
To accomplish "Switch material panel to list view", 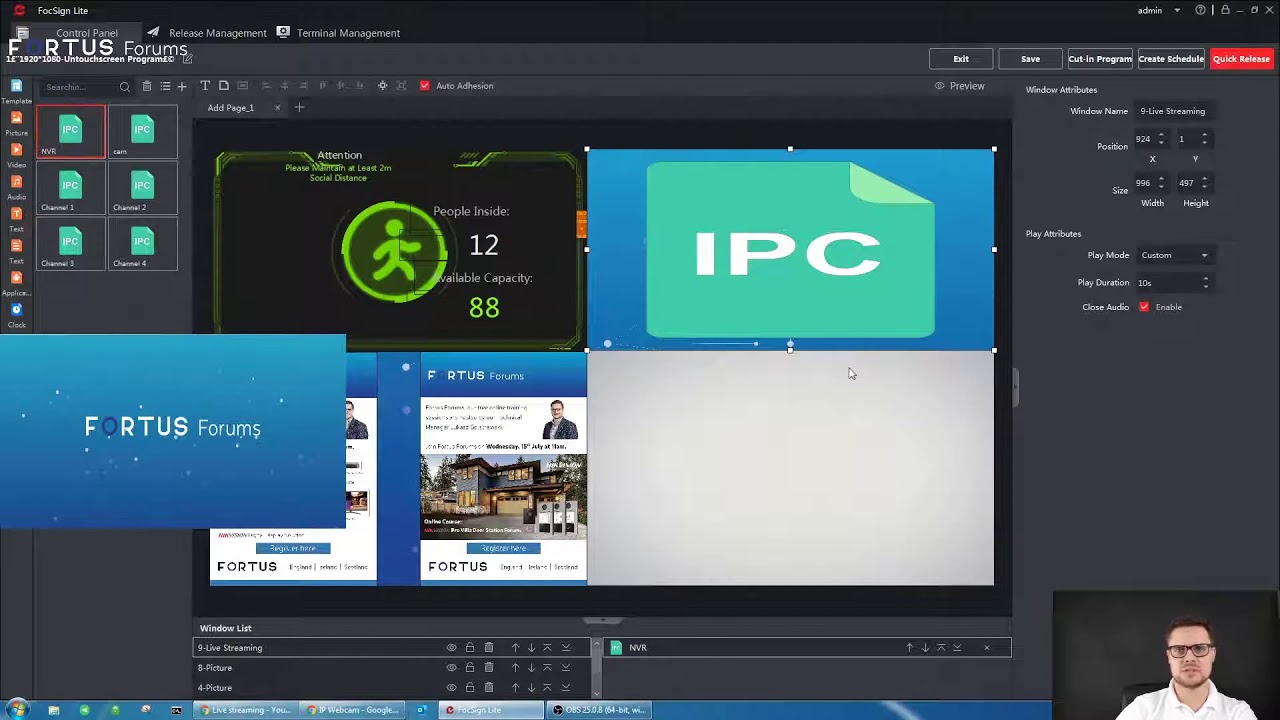I will click(165, 86).
